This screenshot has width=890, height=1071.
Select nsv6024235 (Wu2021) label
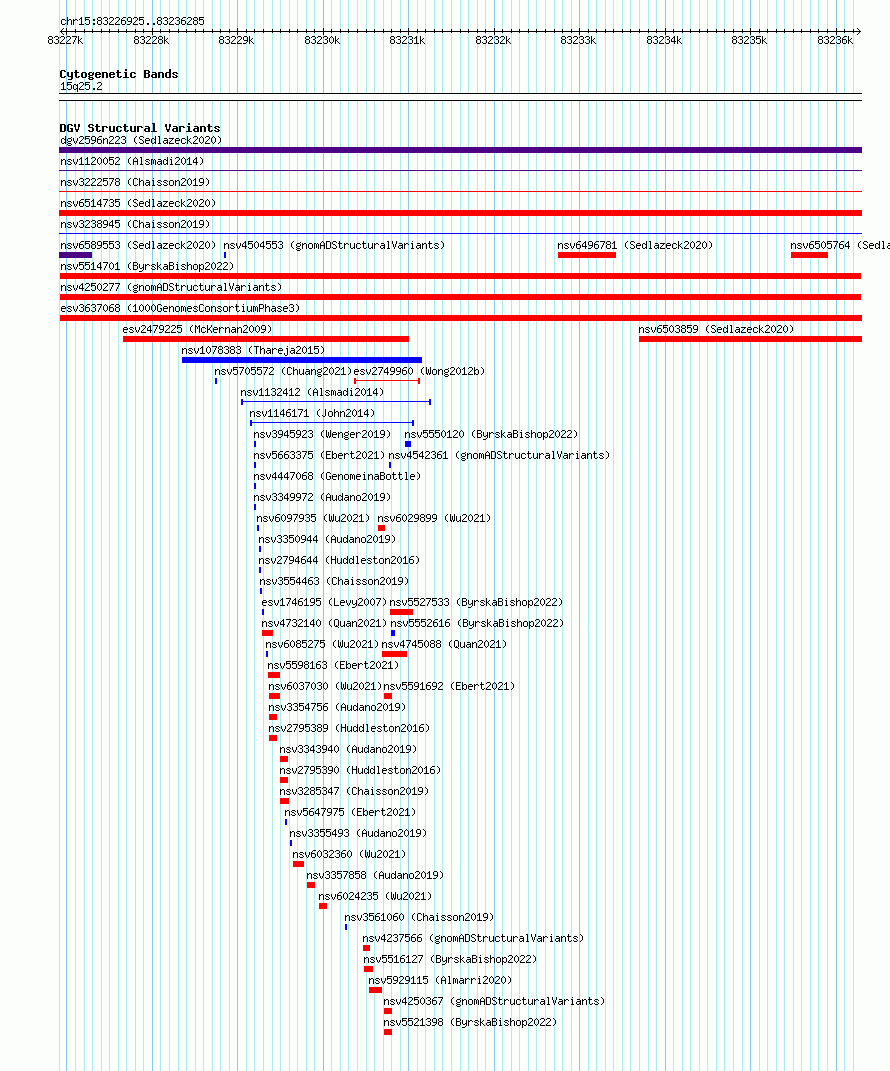375,897
